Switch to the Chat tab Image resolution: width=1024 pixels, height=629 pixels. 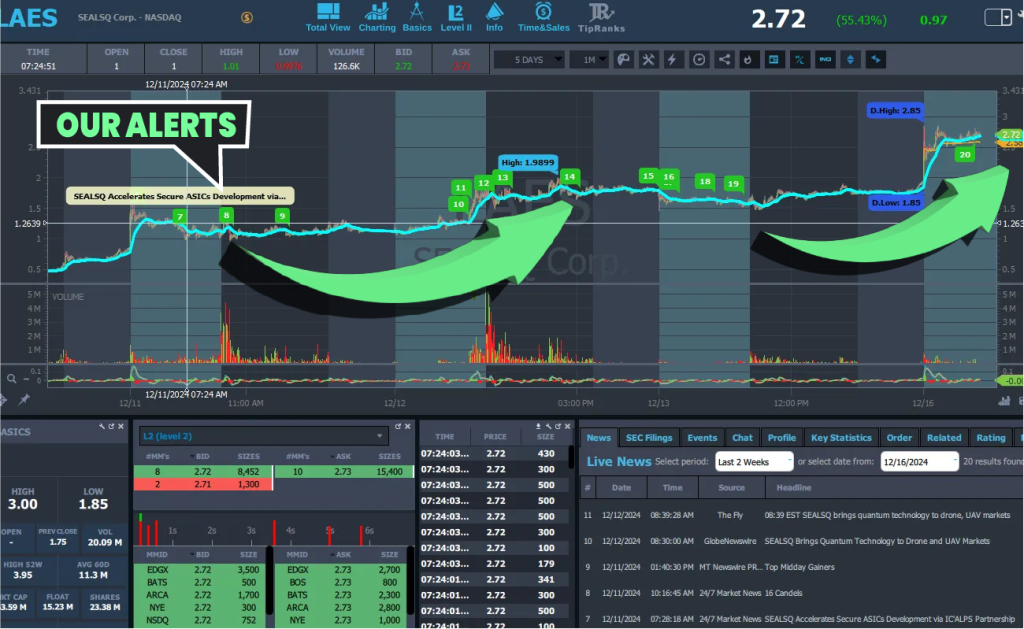click(x=742, y=438)
